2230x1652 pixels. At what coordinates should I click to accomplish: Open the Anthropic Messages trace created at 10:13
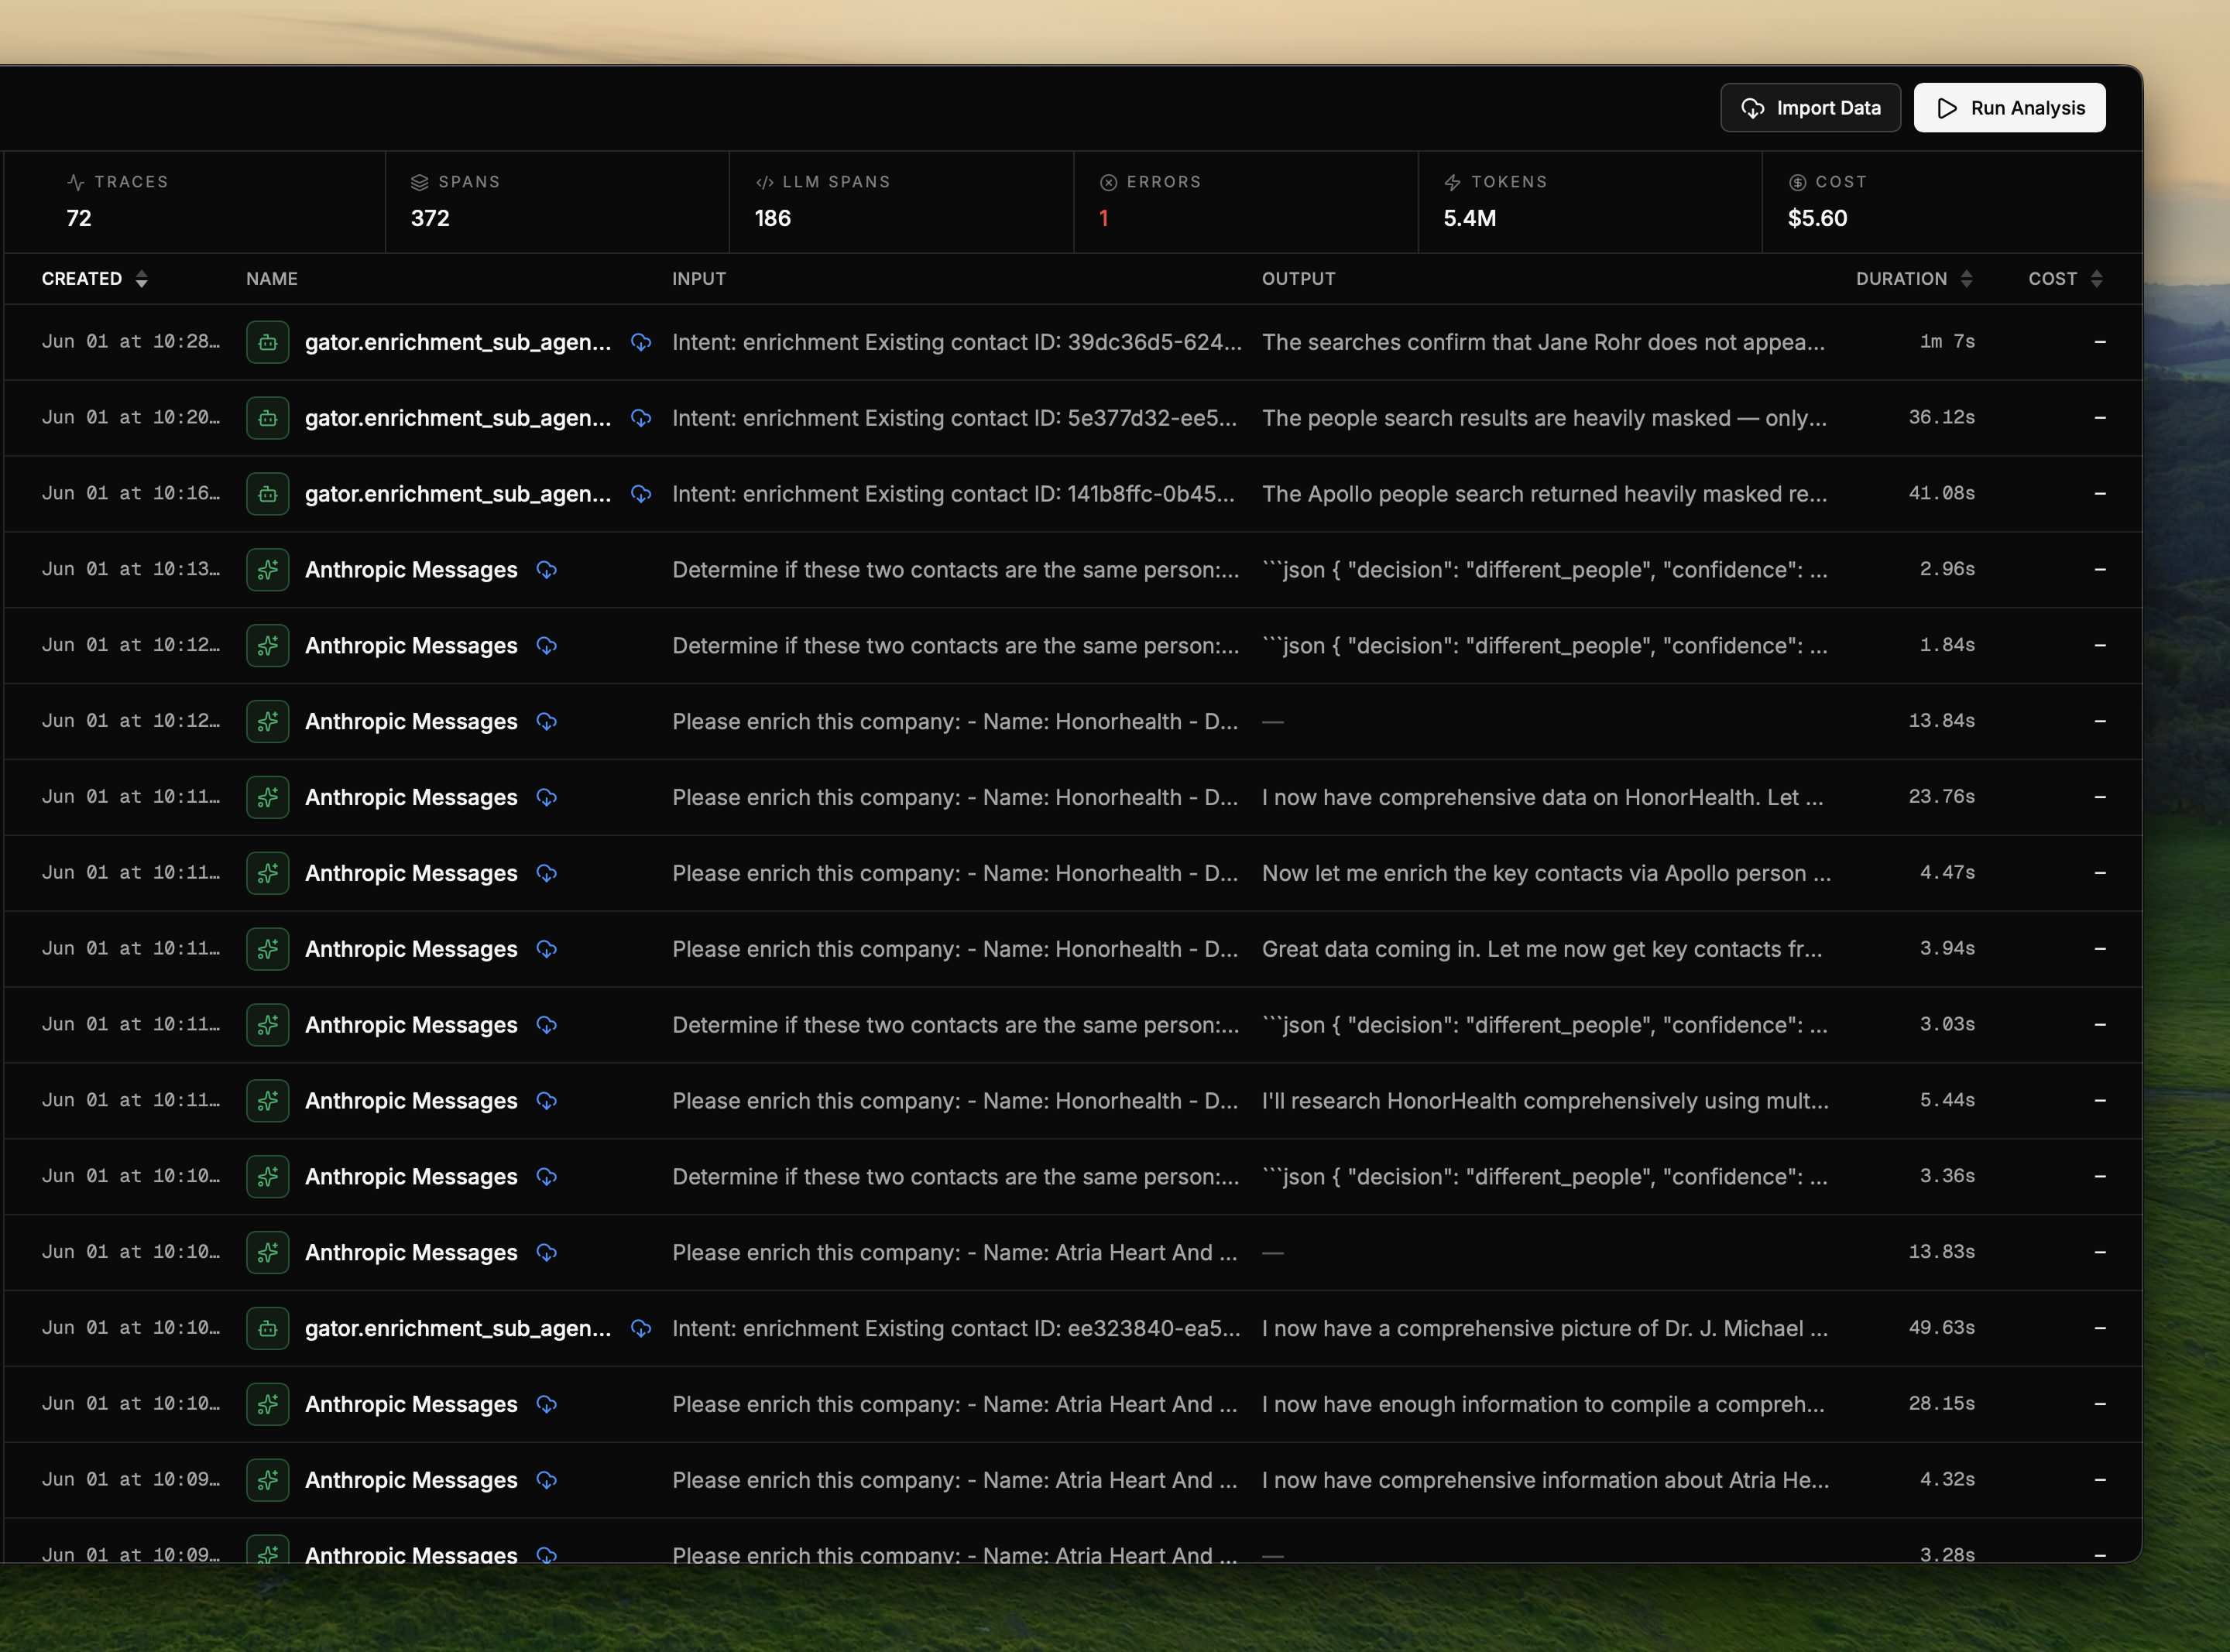[x=411, y=570]
